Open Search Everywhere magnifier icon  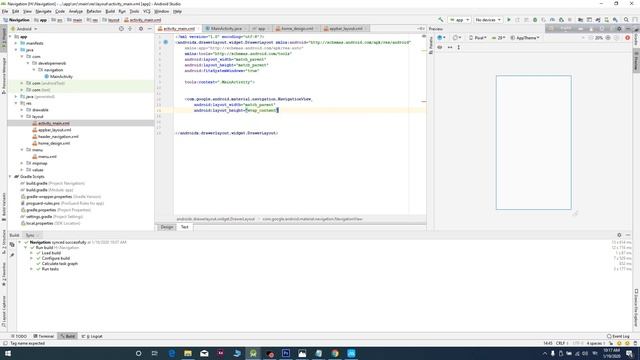pyautogui.click(x=626, y=20)
